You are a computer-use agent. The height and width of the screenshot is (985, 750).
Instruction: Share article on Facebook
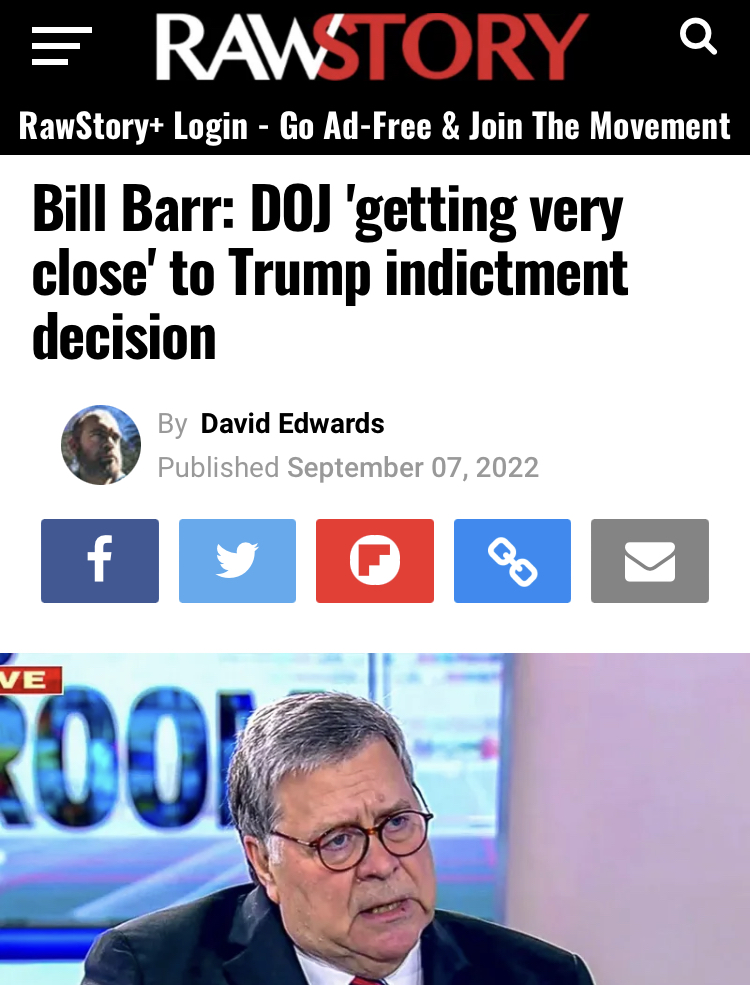[100, 560]
